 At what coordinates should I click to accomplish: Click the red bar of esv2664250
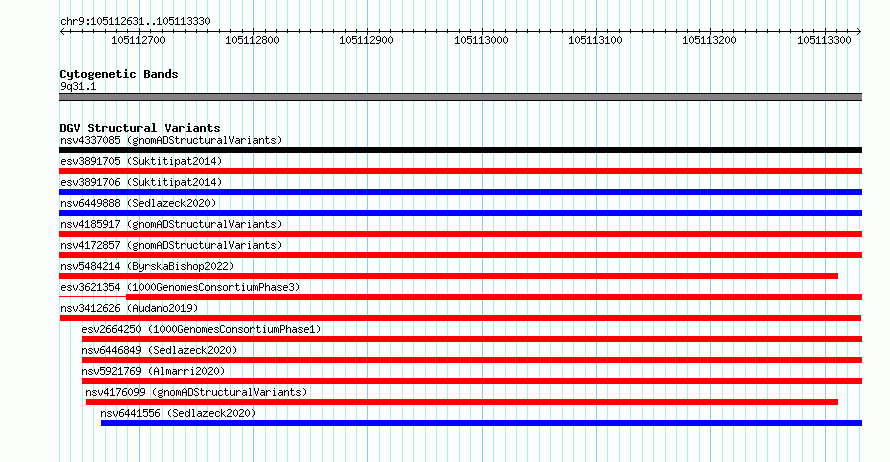(x=472, y=339)
